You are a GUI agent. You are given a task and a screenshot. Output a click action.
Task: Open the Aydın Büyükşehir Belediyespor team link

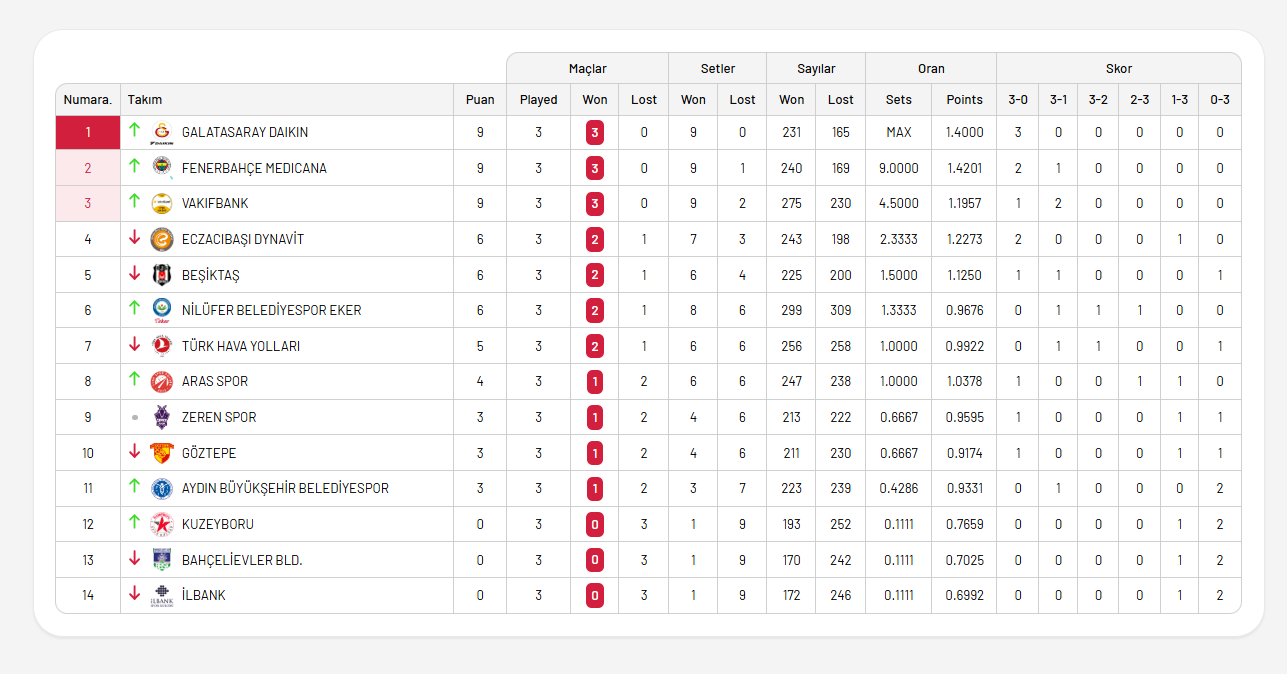click(285, 489)
